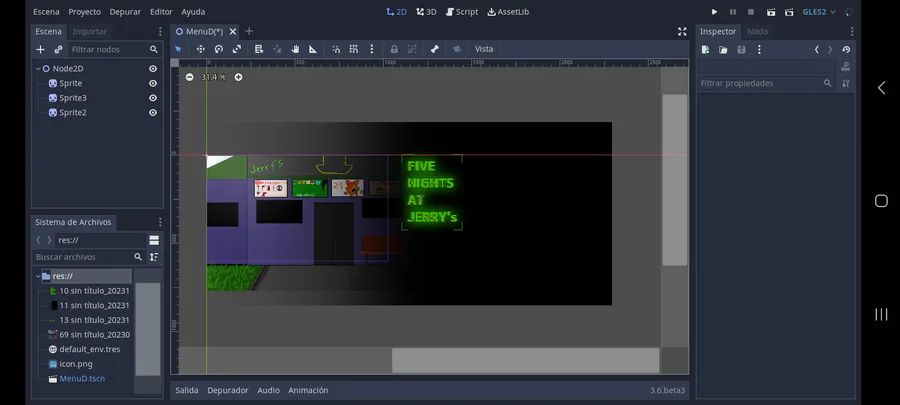Toggle visibility of Sprite2 node

(153, 112)
